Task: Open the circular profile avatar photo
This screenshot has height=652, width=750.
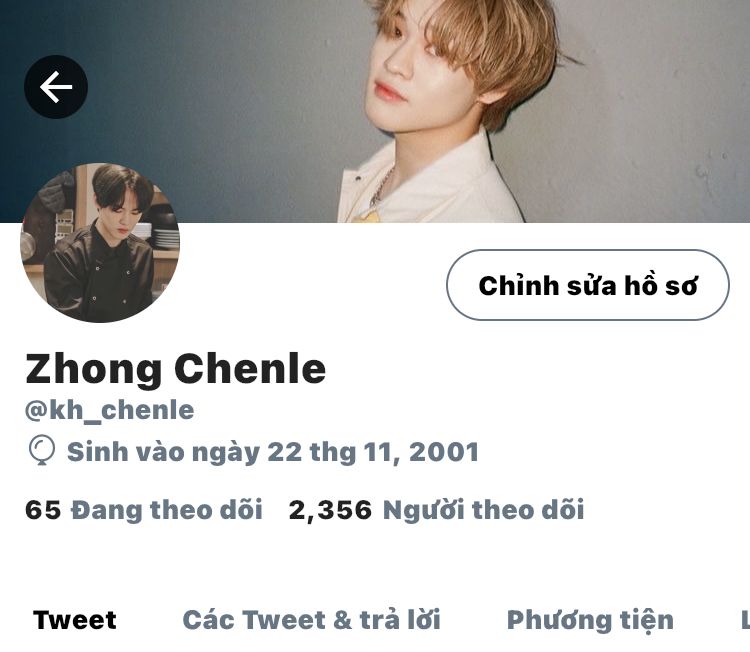Action: coord(100,243)
